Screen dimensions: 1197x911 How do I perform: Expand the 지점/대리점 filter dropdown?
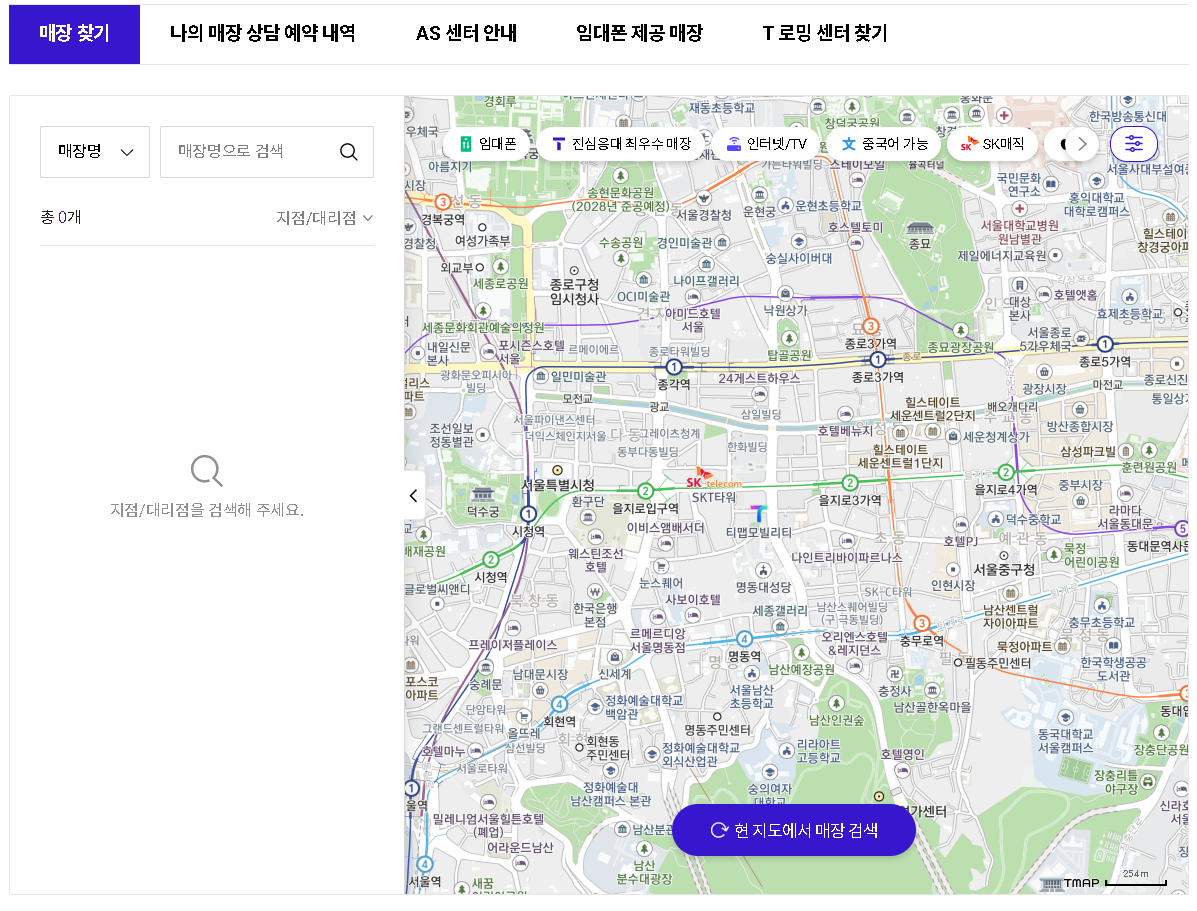324,218
